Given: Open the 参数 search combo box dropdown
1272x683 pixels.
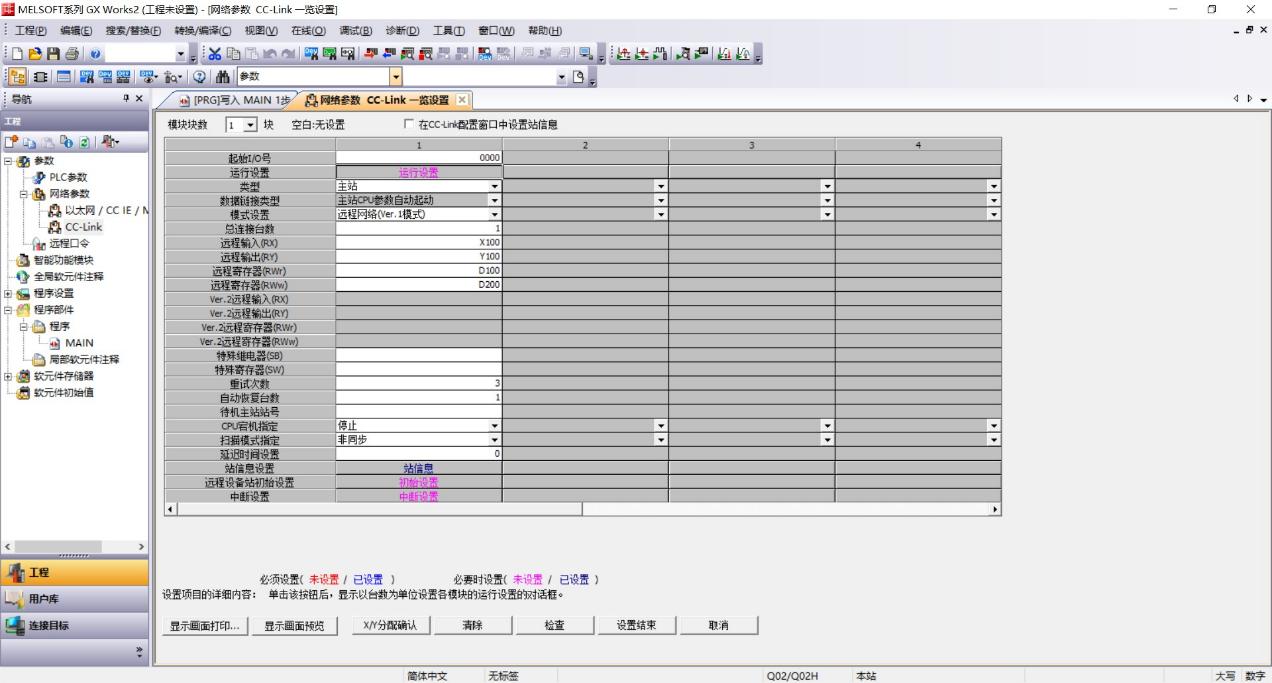Looking at the screenshot, I should point(396,76).
